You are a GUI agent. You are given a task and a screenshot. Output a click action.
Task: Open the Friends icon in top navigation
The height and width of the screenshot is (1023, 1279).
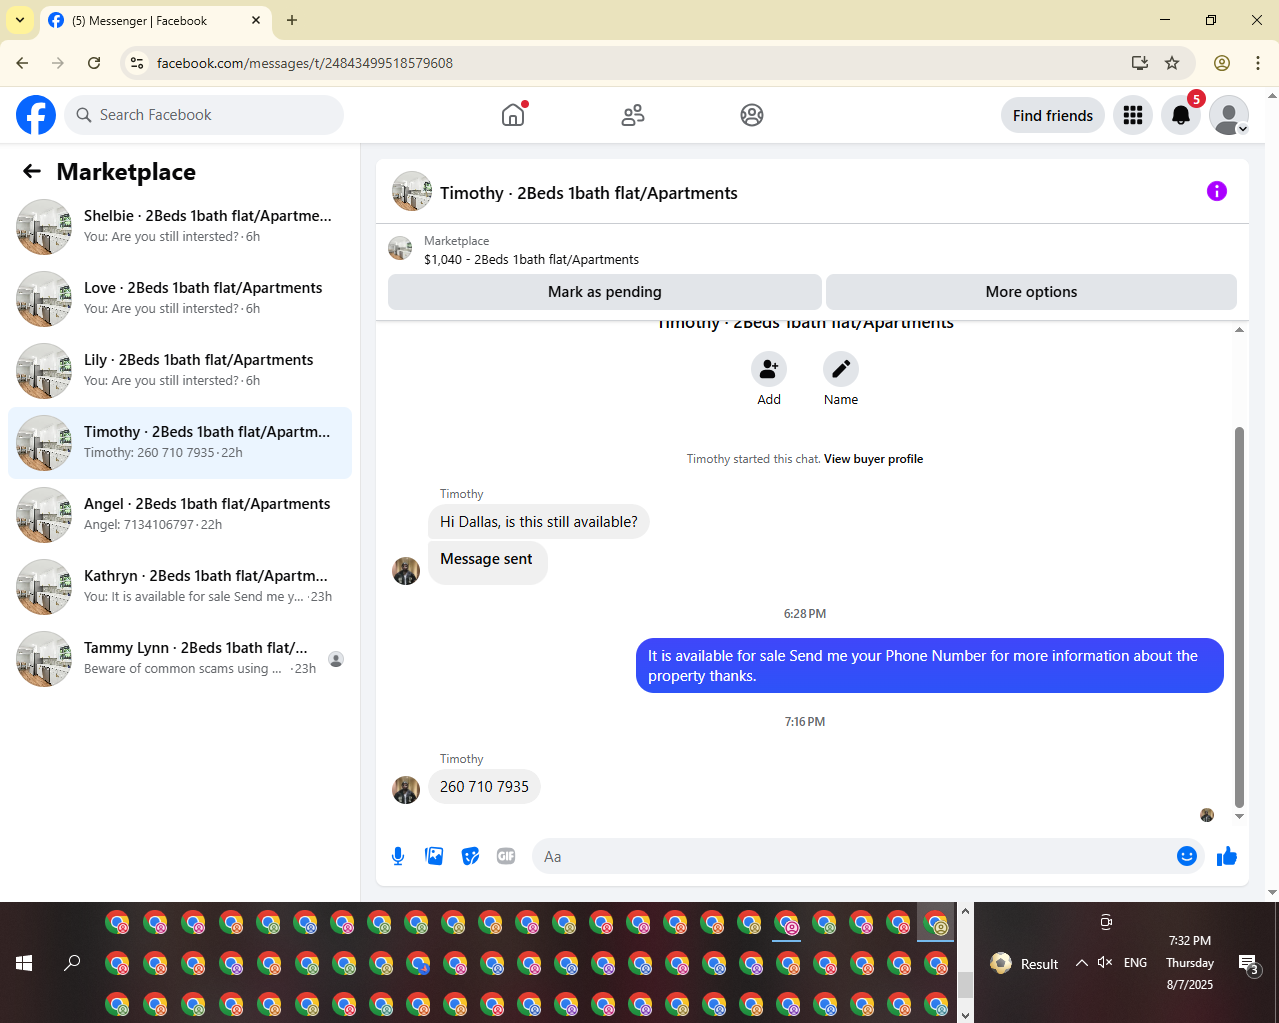point(633,115)
